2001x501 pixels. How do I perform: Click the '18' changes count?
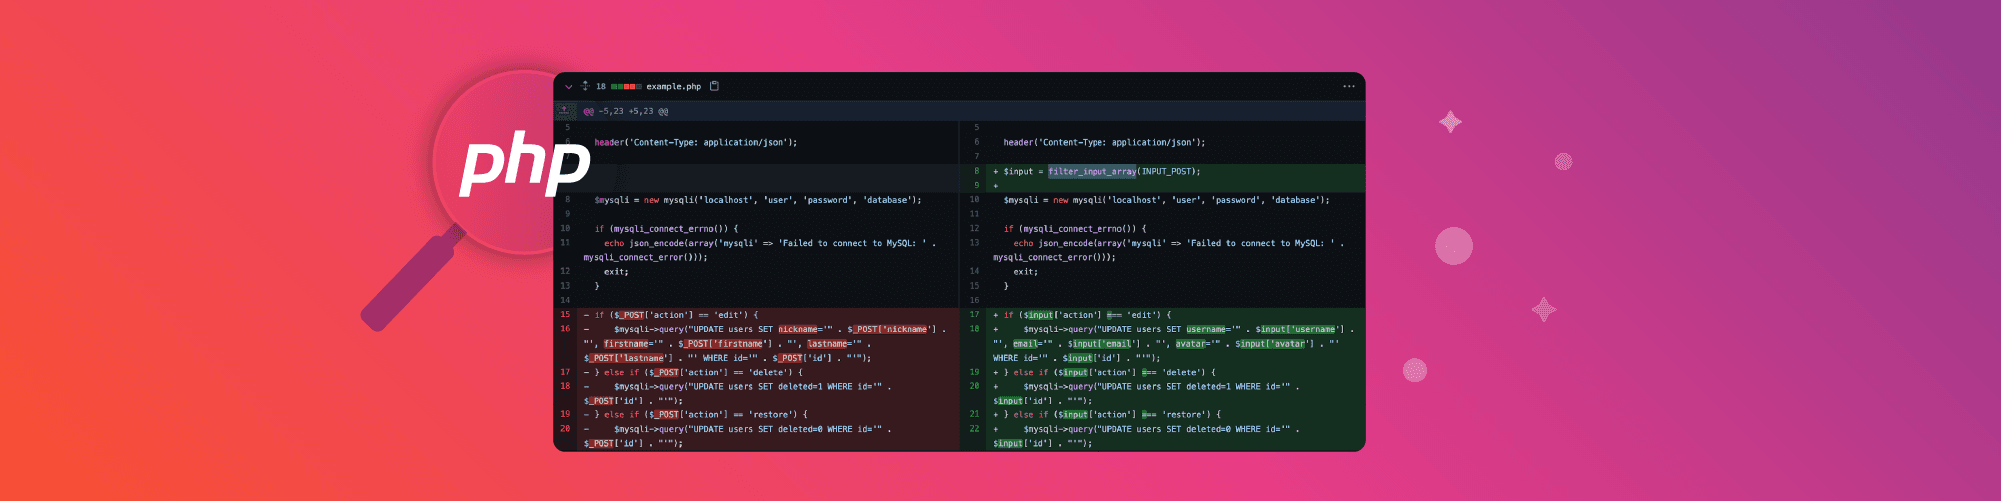601,87
